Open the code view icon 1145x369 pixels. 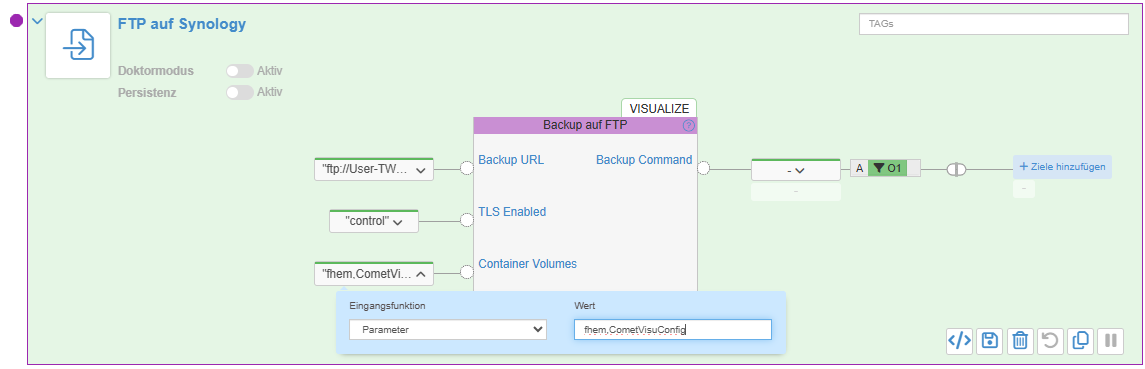959,341
